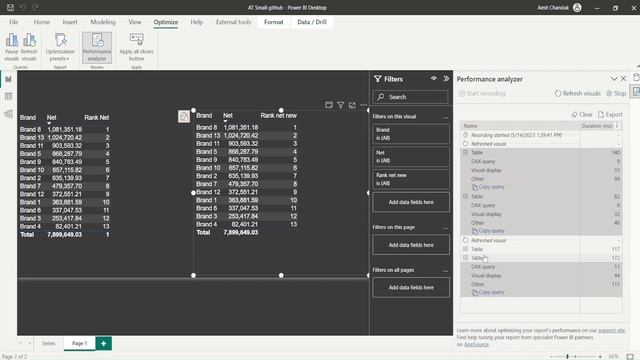Collapse Performance analyzer pane with chevron
The image size is (640, 360).
(613, 78)
